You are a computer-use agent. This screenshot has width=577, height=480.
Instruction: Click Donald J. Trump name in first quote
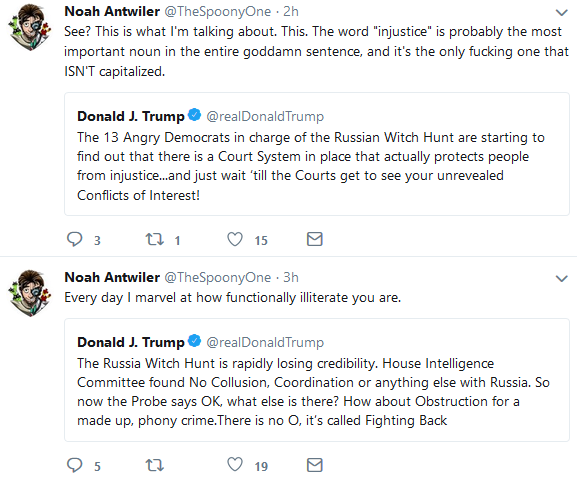point(131,116)
